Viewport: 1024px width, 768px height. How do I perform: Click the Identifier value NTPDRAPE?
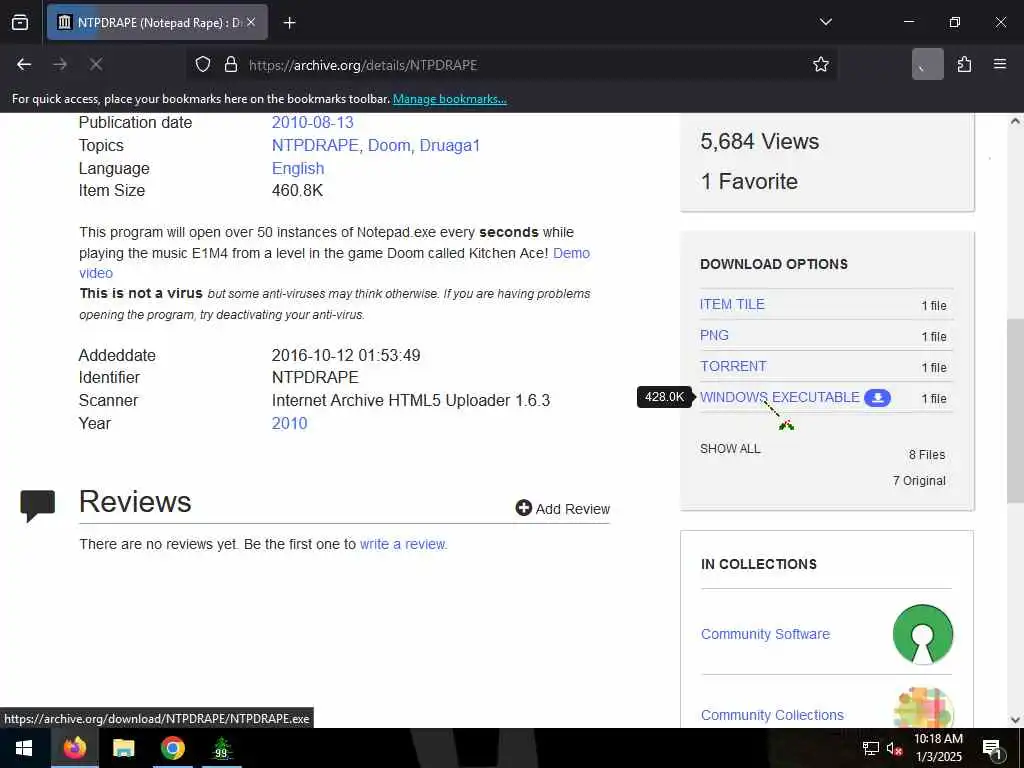[315, 377]
